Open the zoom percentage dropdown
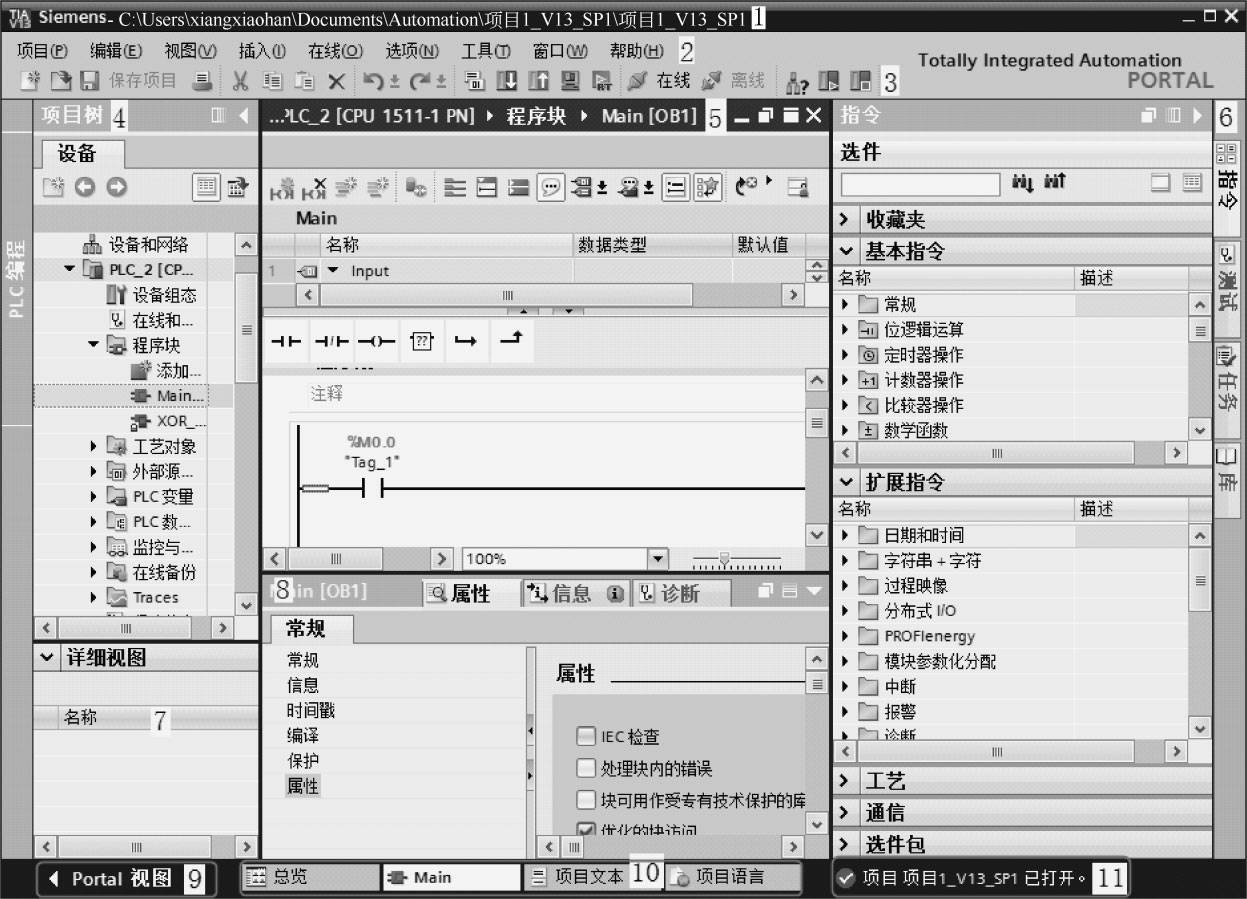The height and width of the screenshot is (899, 1247). 657,559
